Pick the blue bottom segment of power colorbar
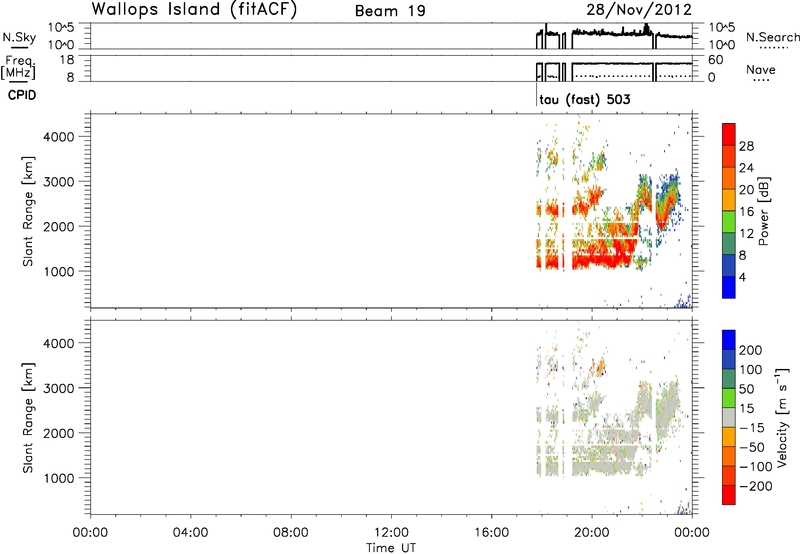The height and width of the screenshot is (554, 800). point(729,287)
